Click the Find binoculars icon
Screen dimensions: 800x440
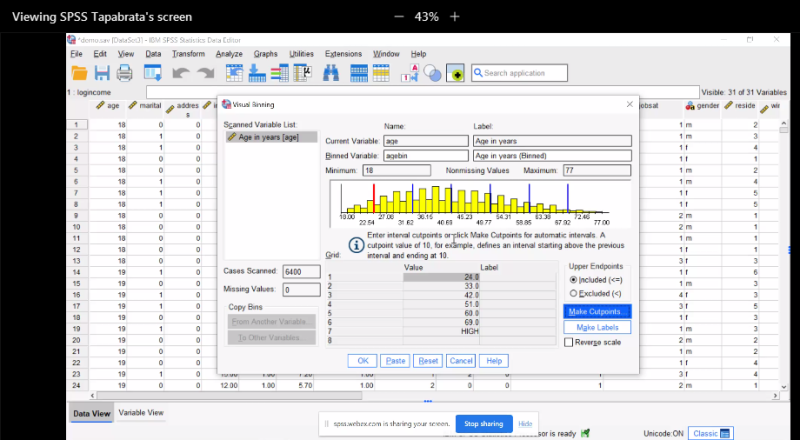tap(332, 73)
